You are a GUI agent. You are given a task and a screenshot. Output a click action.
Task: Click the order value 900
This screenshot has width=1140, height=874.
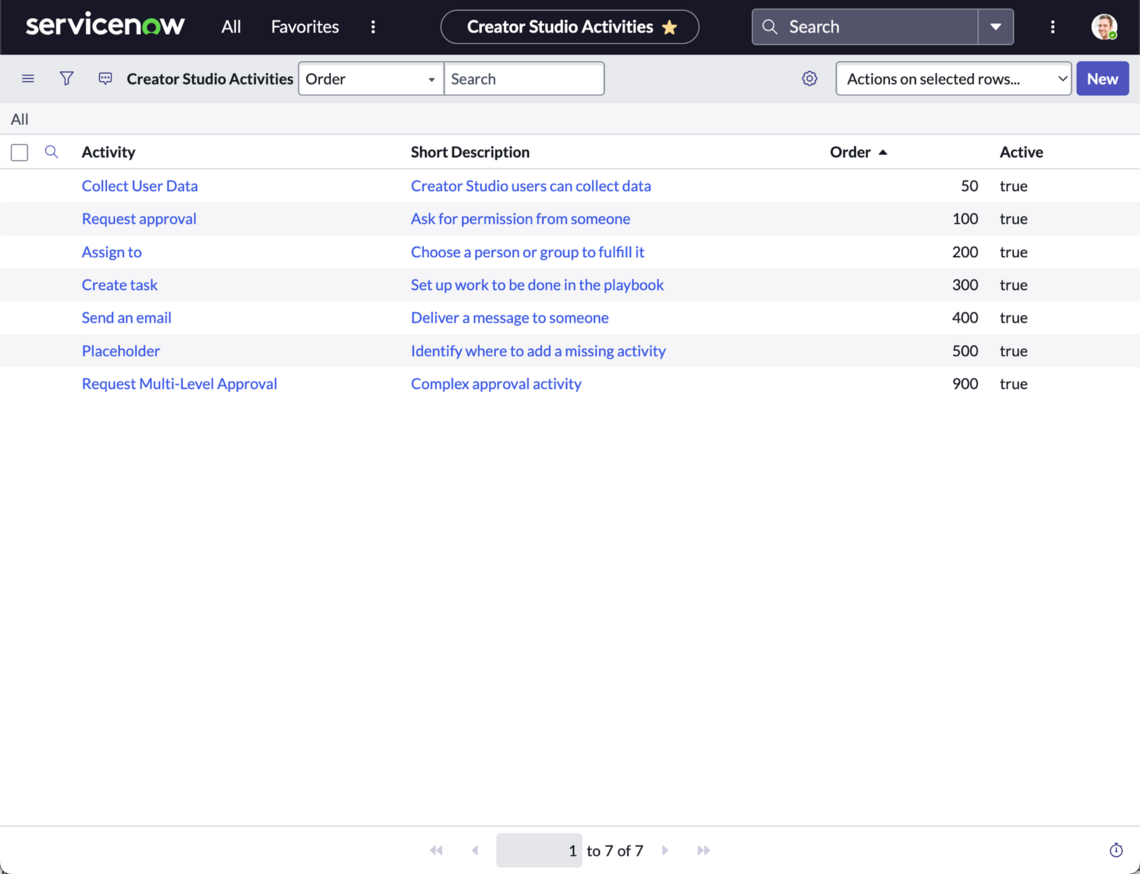[965, 384]
